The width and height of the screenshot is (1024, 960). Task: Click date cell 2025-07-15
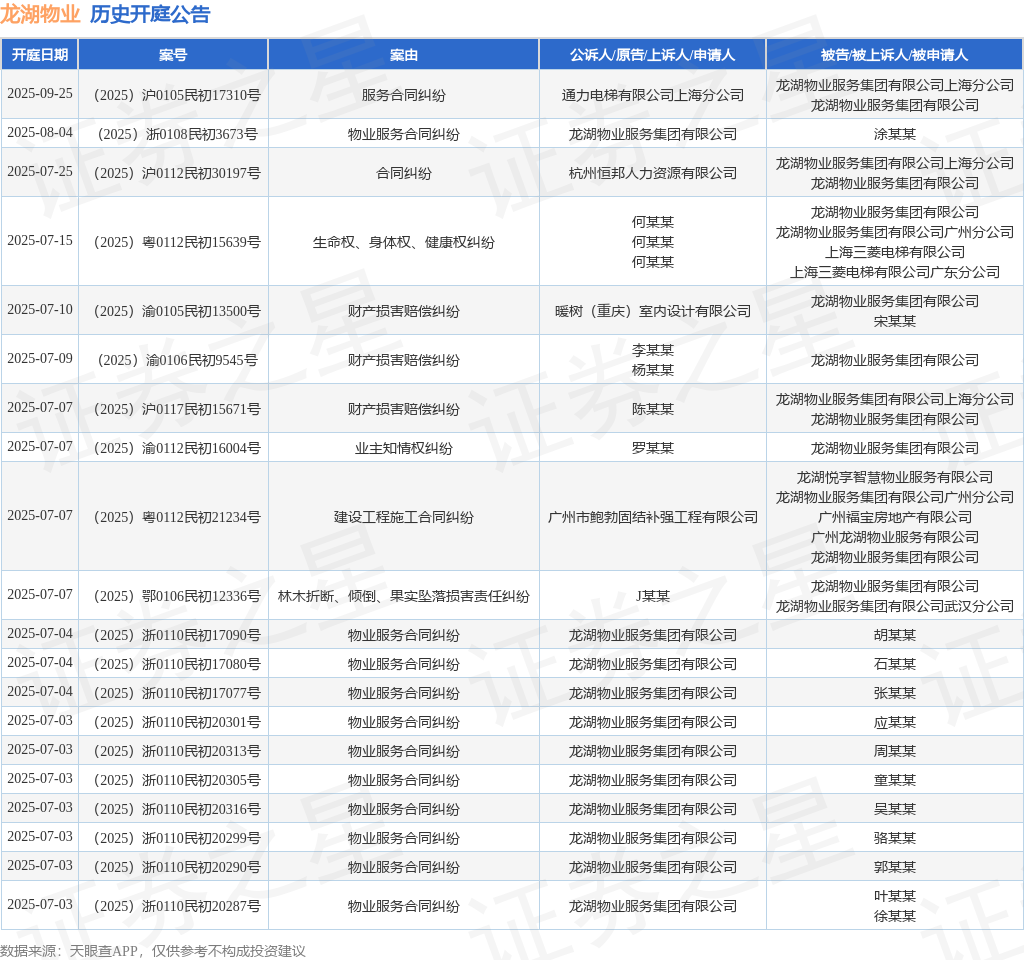pos(40,240)
